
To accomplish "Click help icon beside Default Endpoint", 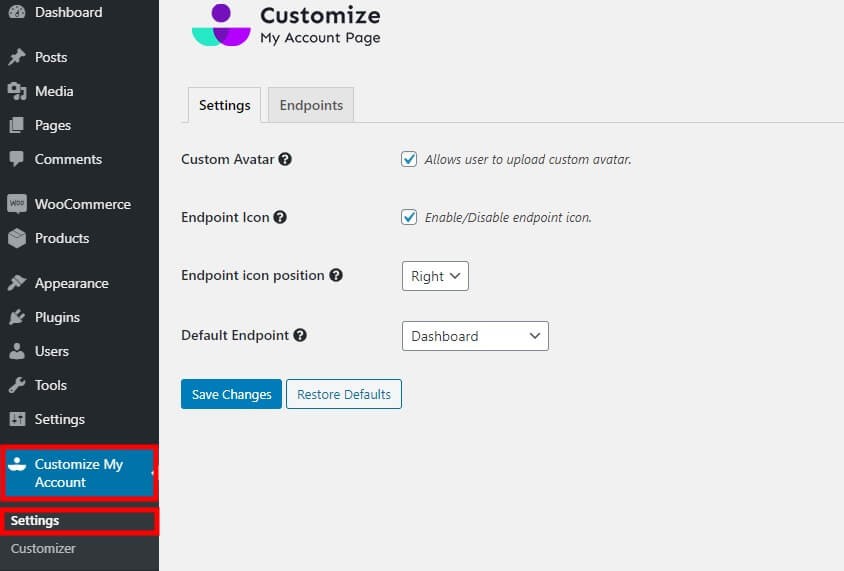I will click(300, 336).
